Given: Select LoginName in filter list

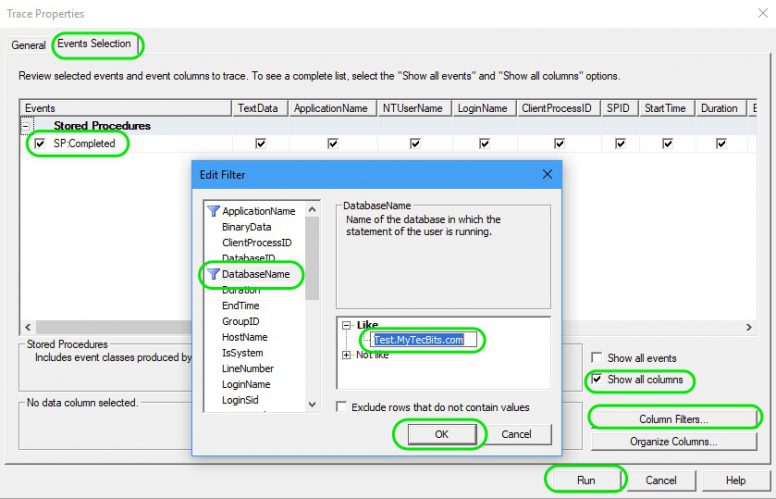Looking at the screenshot, I should (246, 384).
